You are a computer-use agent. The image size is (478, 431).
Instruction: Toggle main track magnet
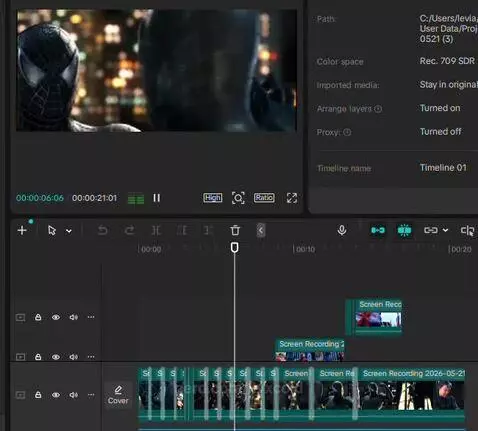coord(378,230)
